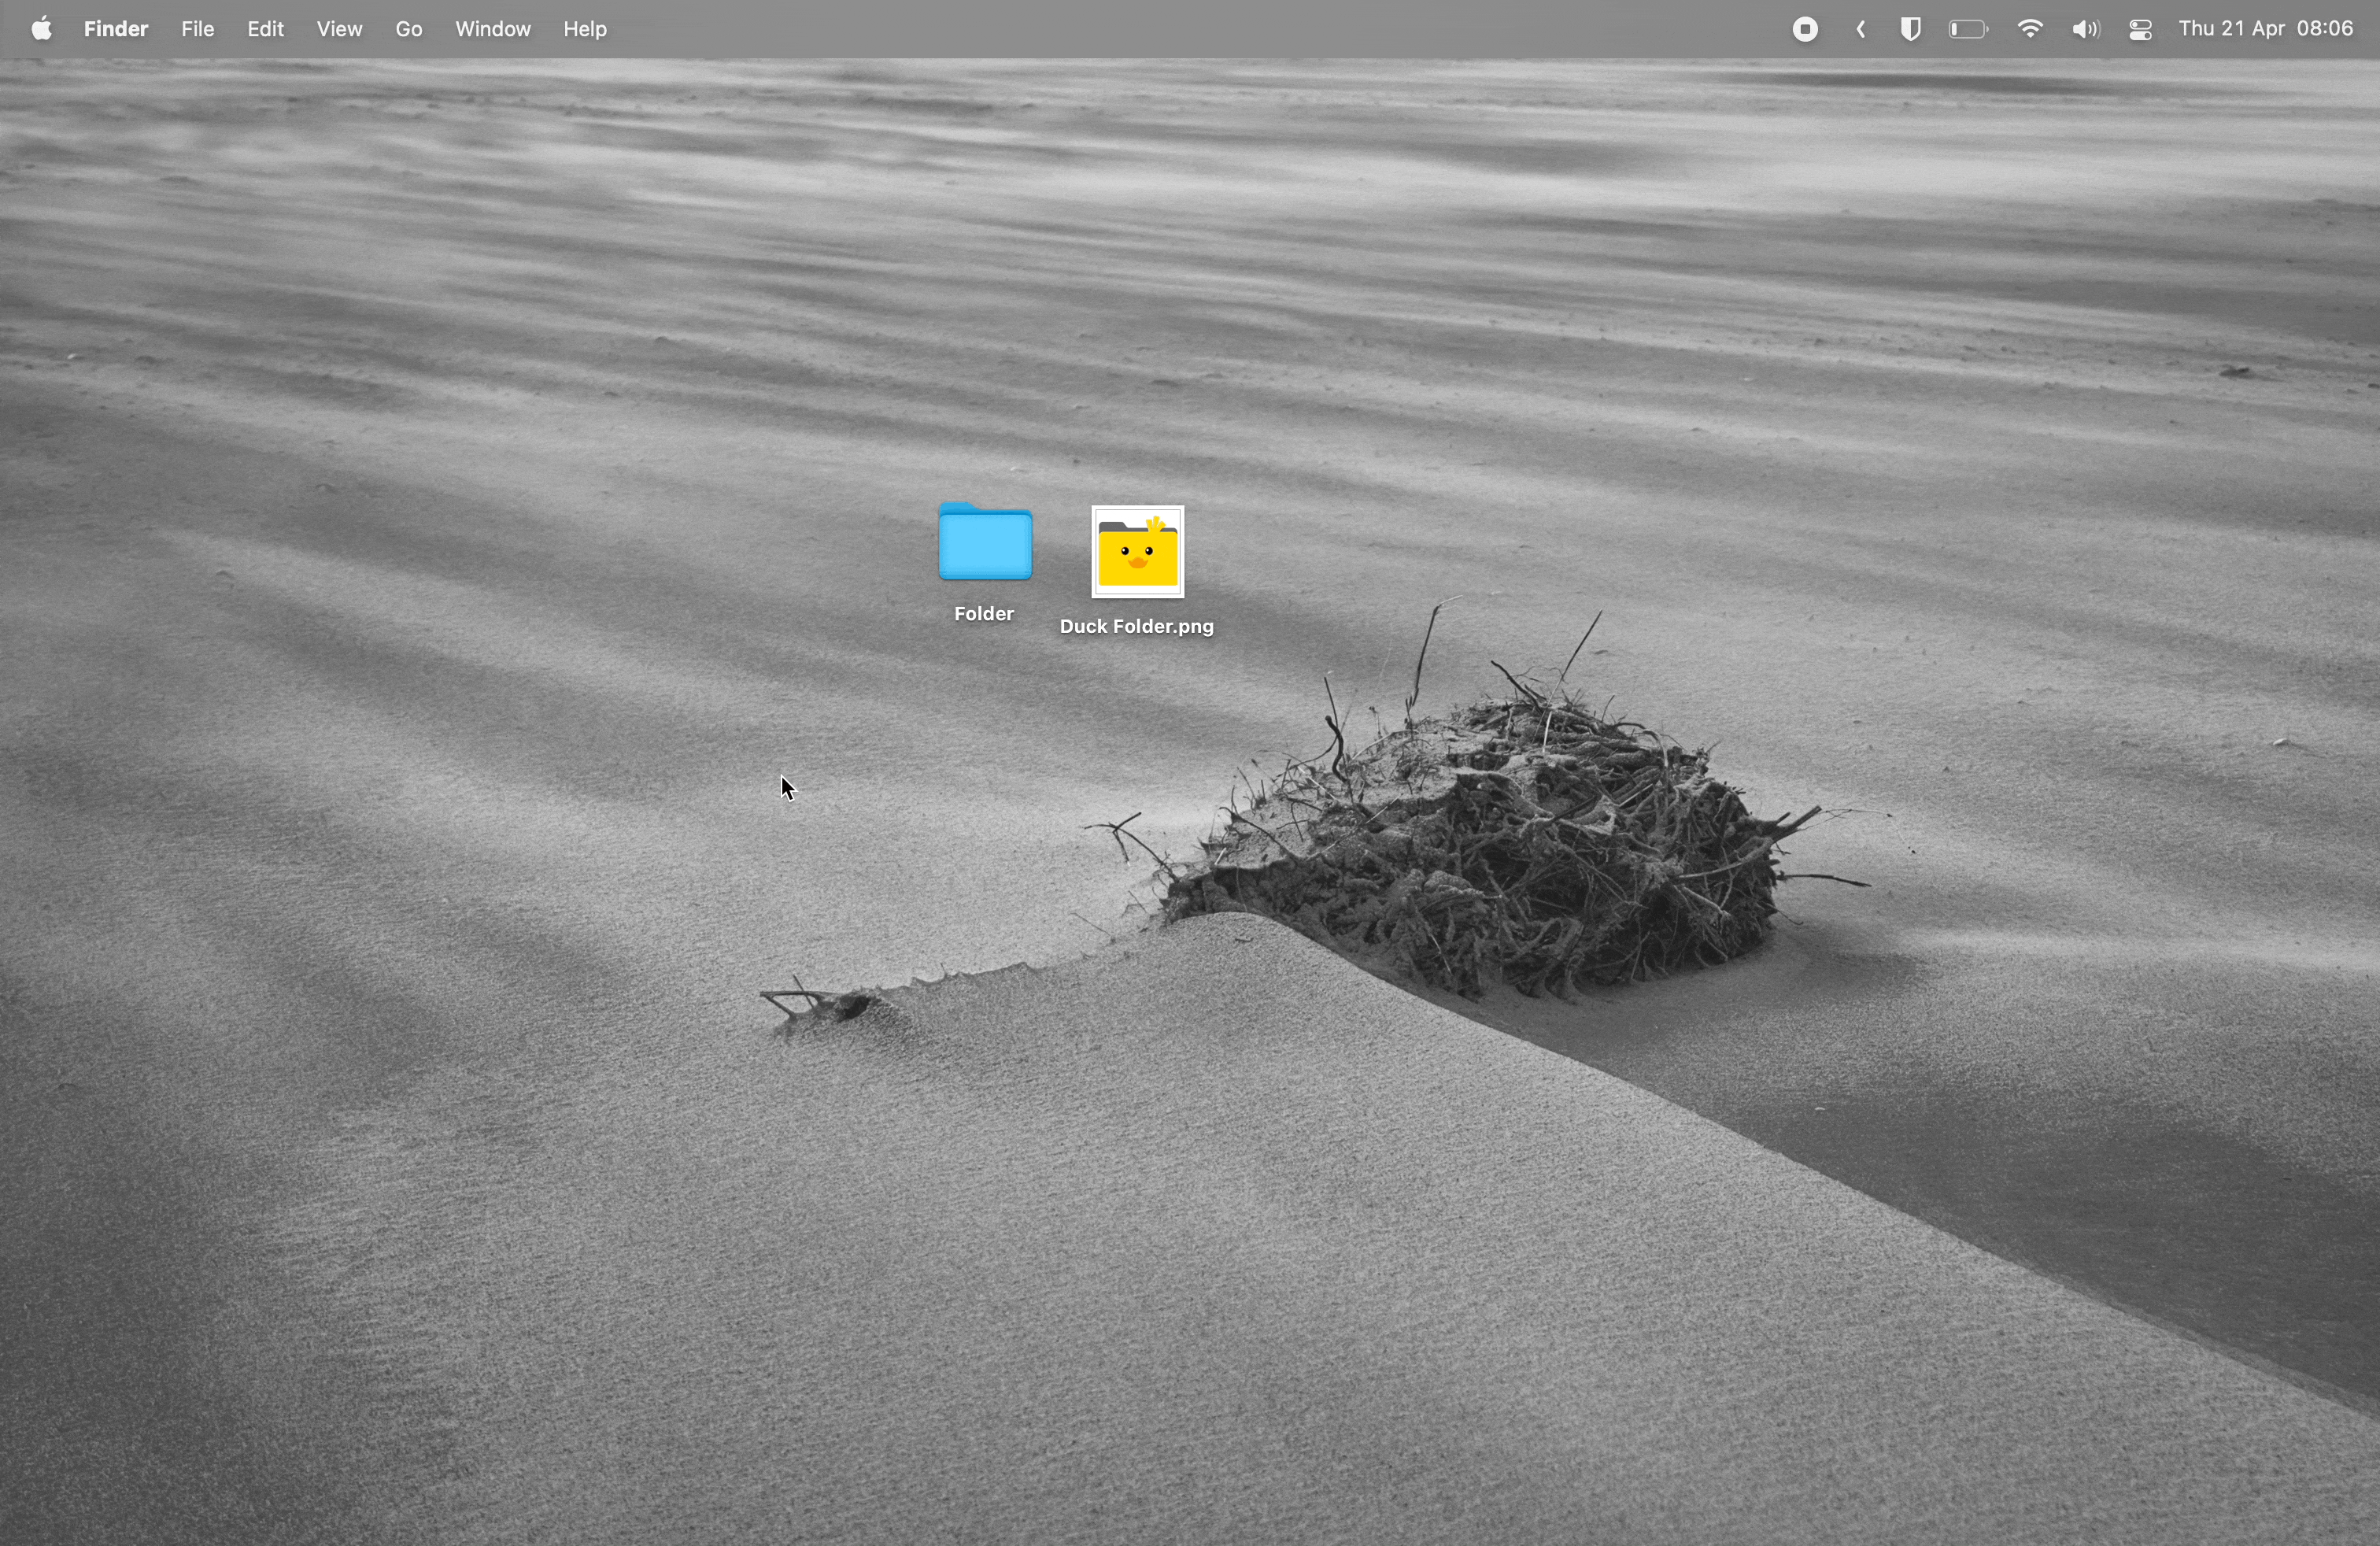Open the volume control icon
The height and width of the screenshot is (1546, 2380).
pos(2085,29)
